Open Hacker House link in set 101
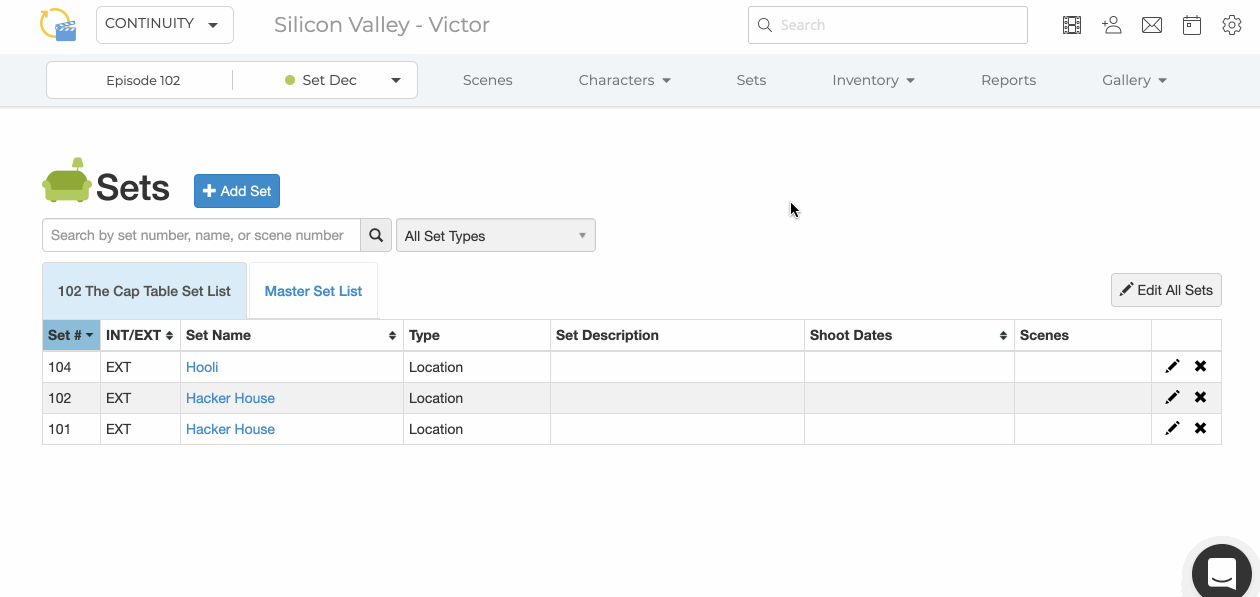The height and width of the screenshot is (597, 1260). click(230, 429)
